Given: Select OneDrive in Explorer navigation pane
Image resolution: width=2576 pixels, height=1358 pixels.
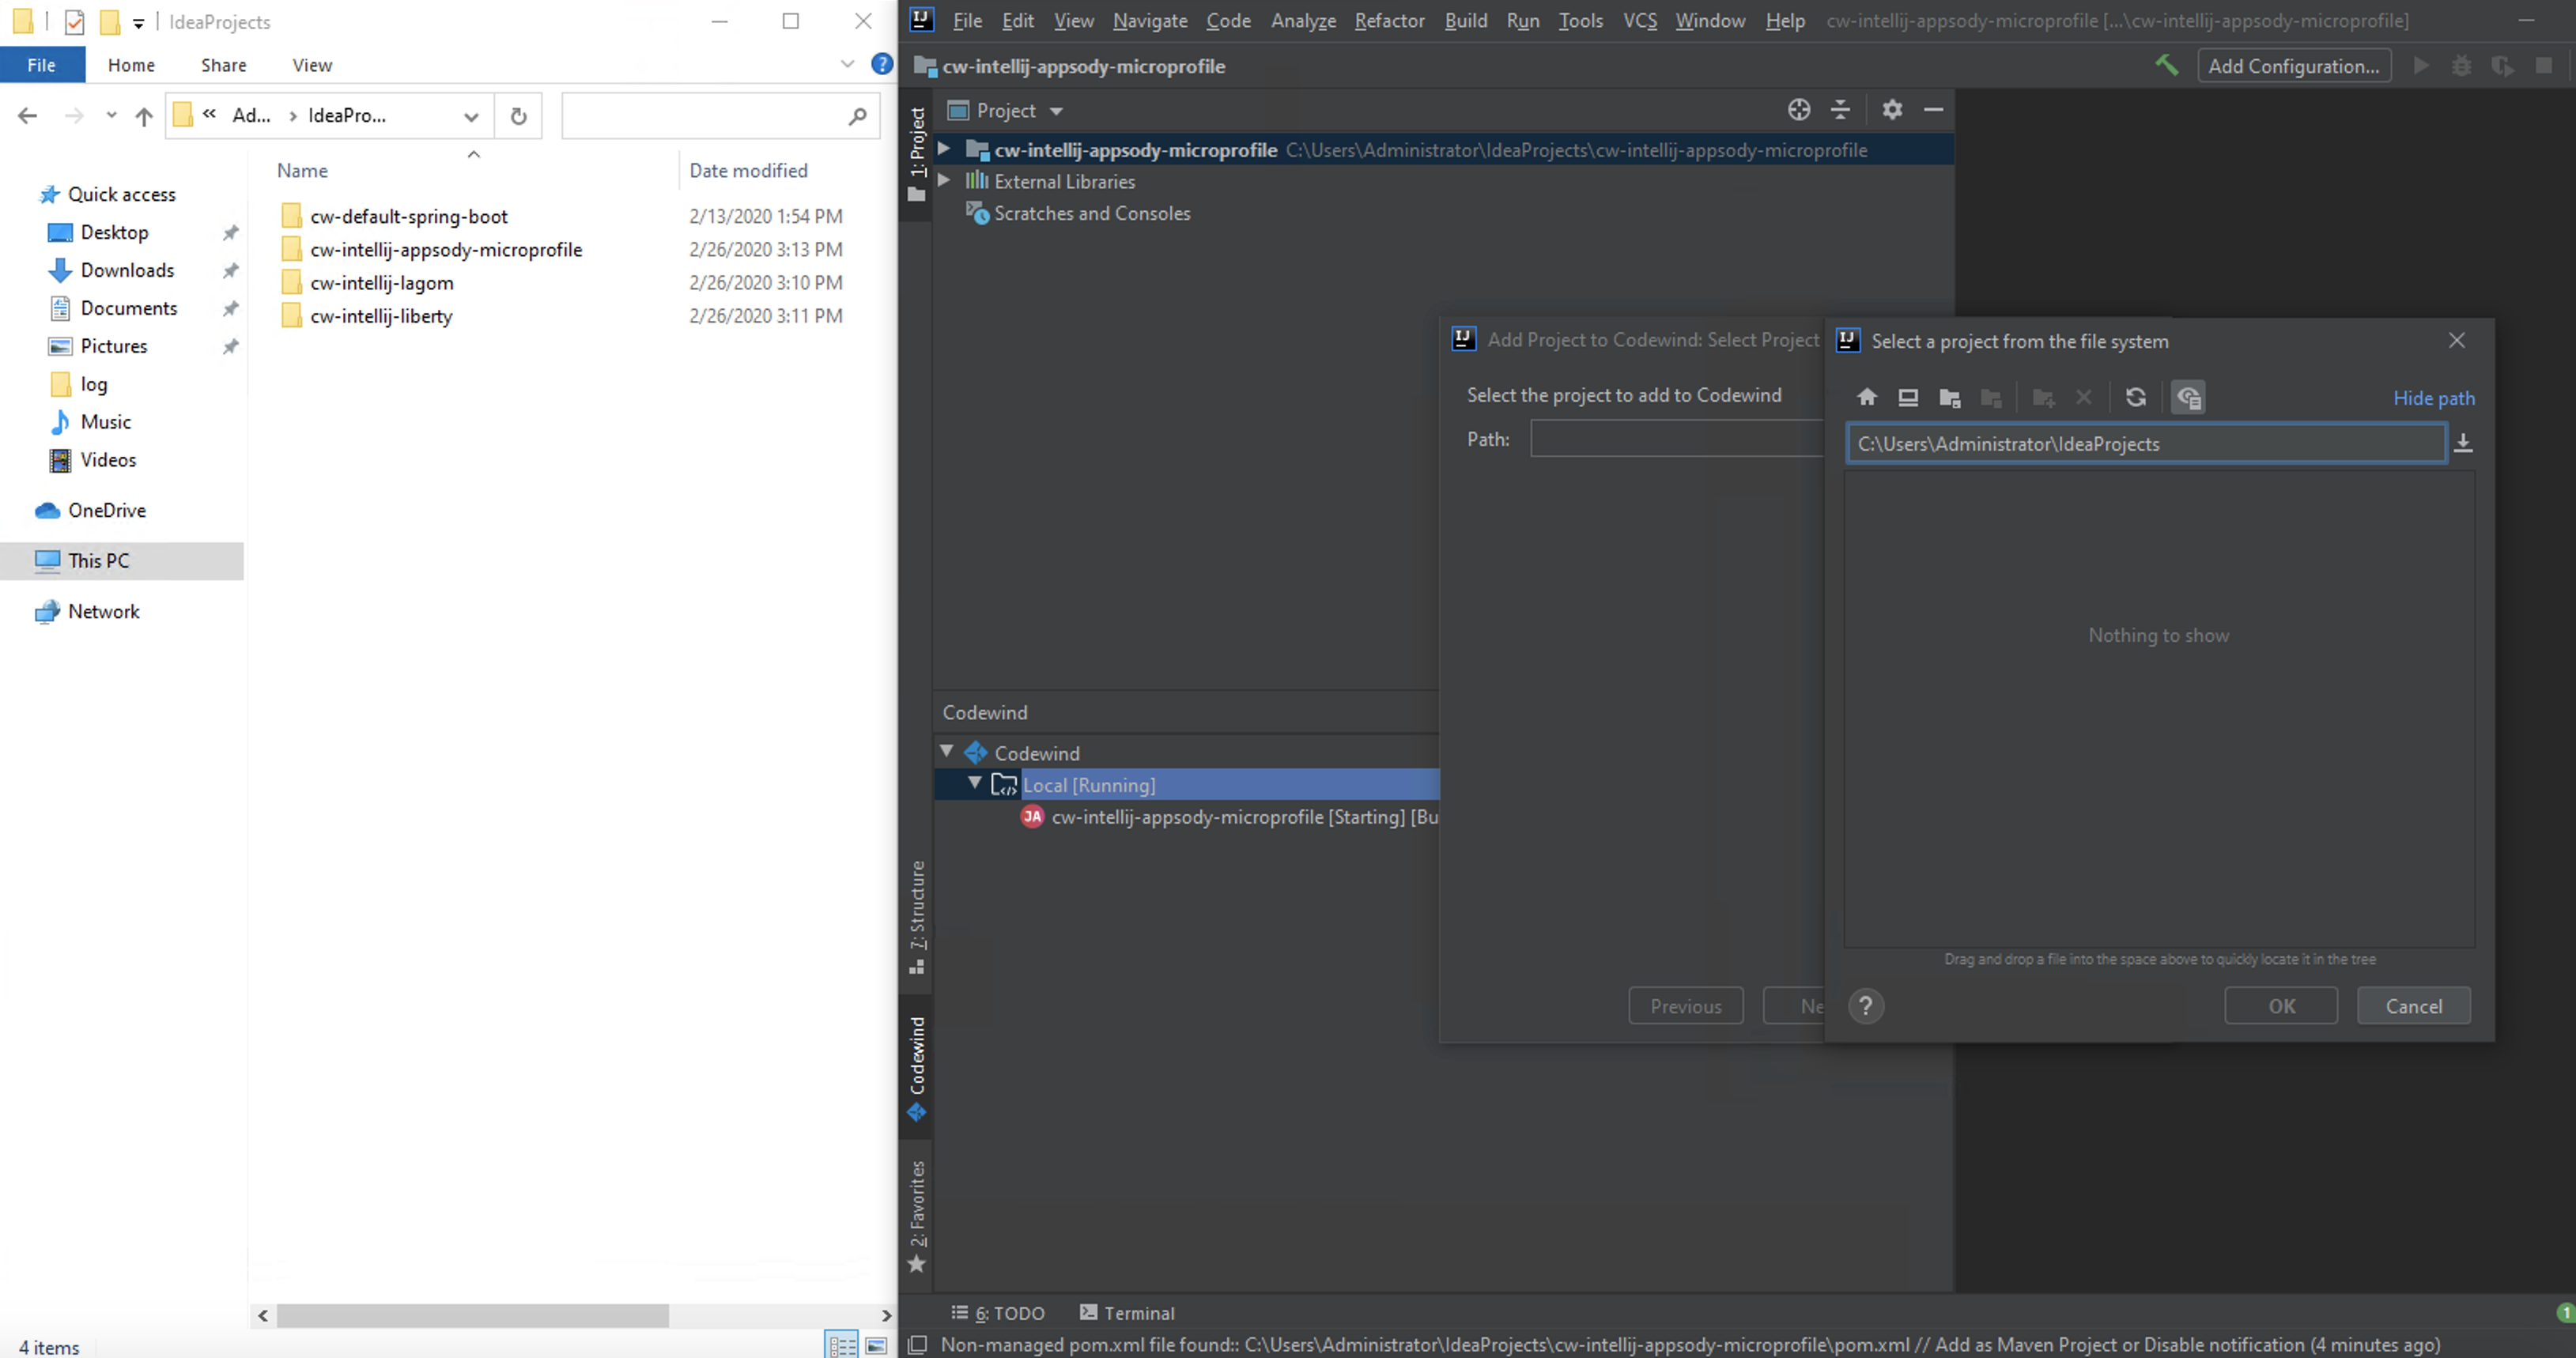Looking at the screenshot, I should 106,510.
